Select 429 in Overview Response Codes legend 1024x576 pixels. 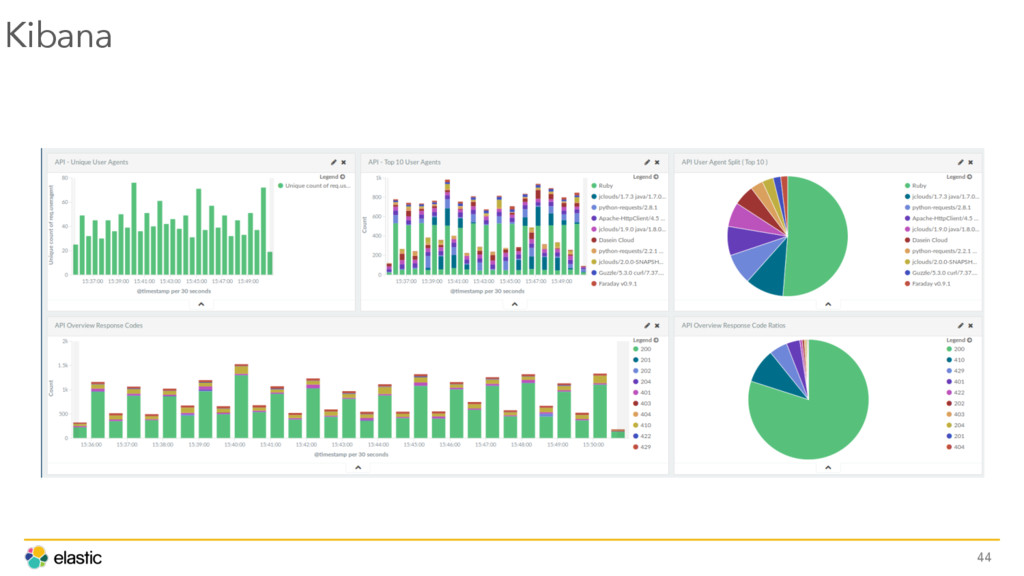click(642, 447)
